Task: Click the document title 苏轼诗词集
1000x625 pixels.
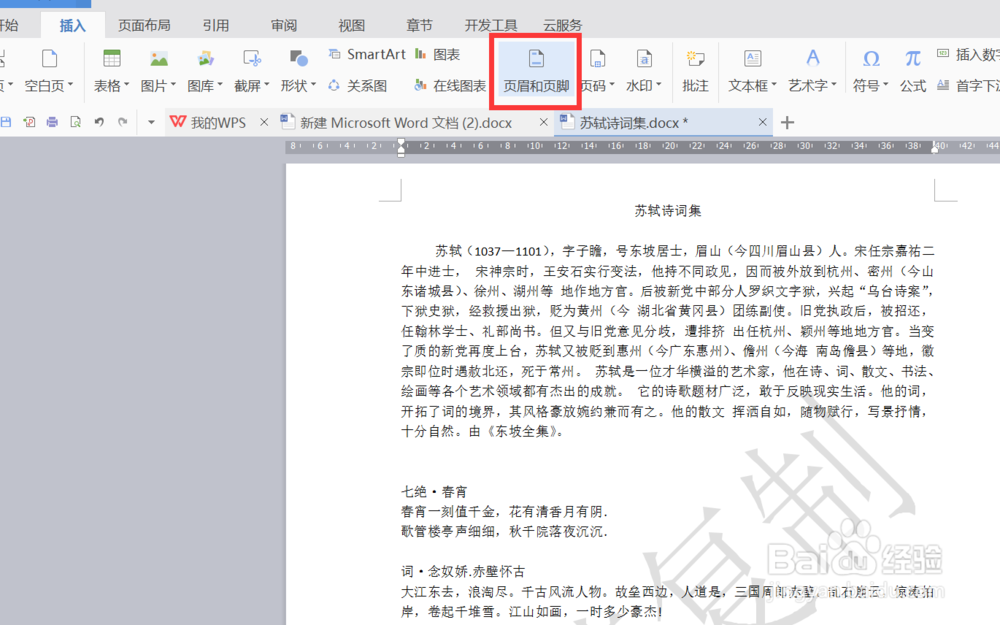Action: point(668,211)
